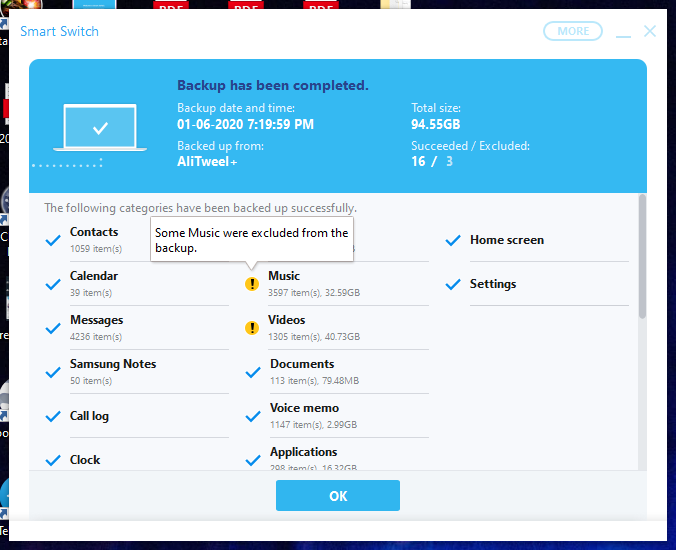Select the Home screen category label
Image resolution: width=676 pixels, height=550 pixels.
(507, 240)
